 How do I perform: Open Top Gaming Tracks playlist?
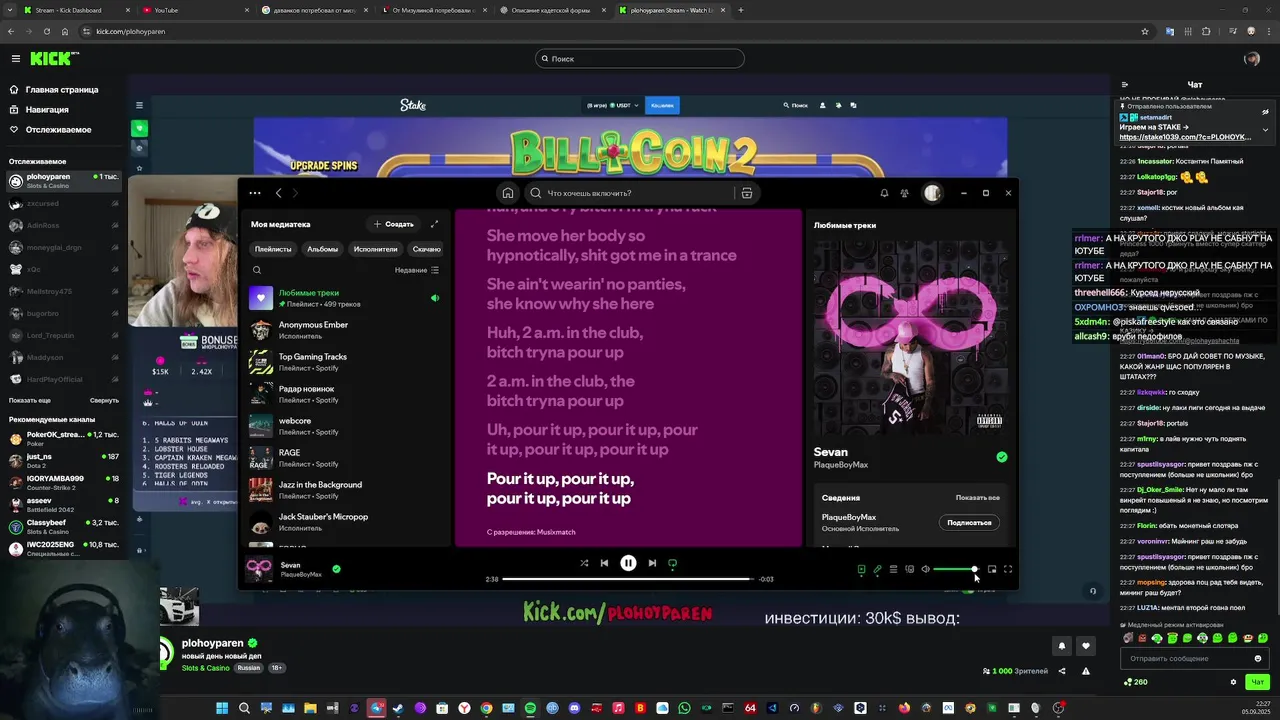[345, 361]
